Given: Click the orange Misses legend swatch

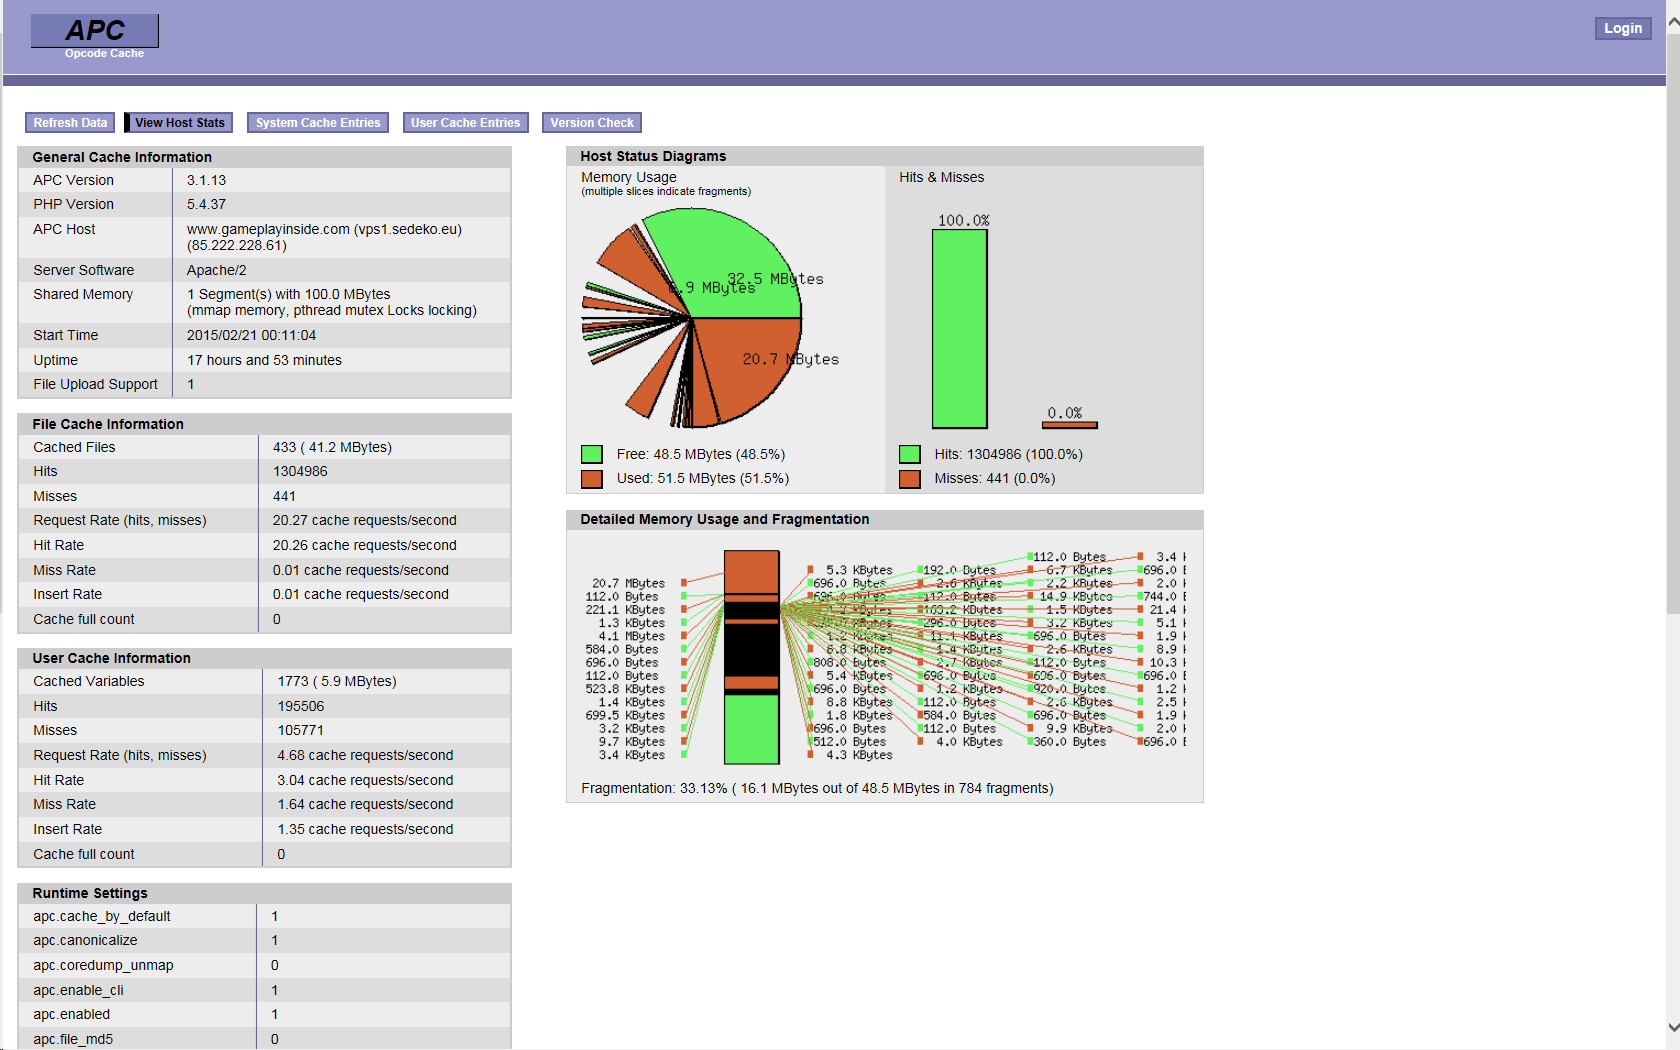Looking at the screenshot, I should click(x=910, y=479).
